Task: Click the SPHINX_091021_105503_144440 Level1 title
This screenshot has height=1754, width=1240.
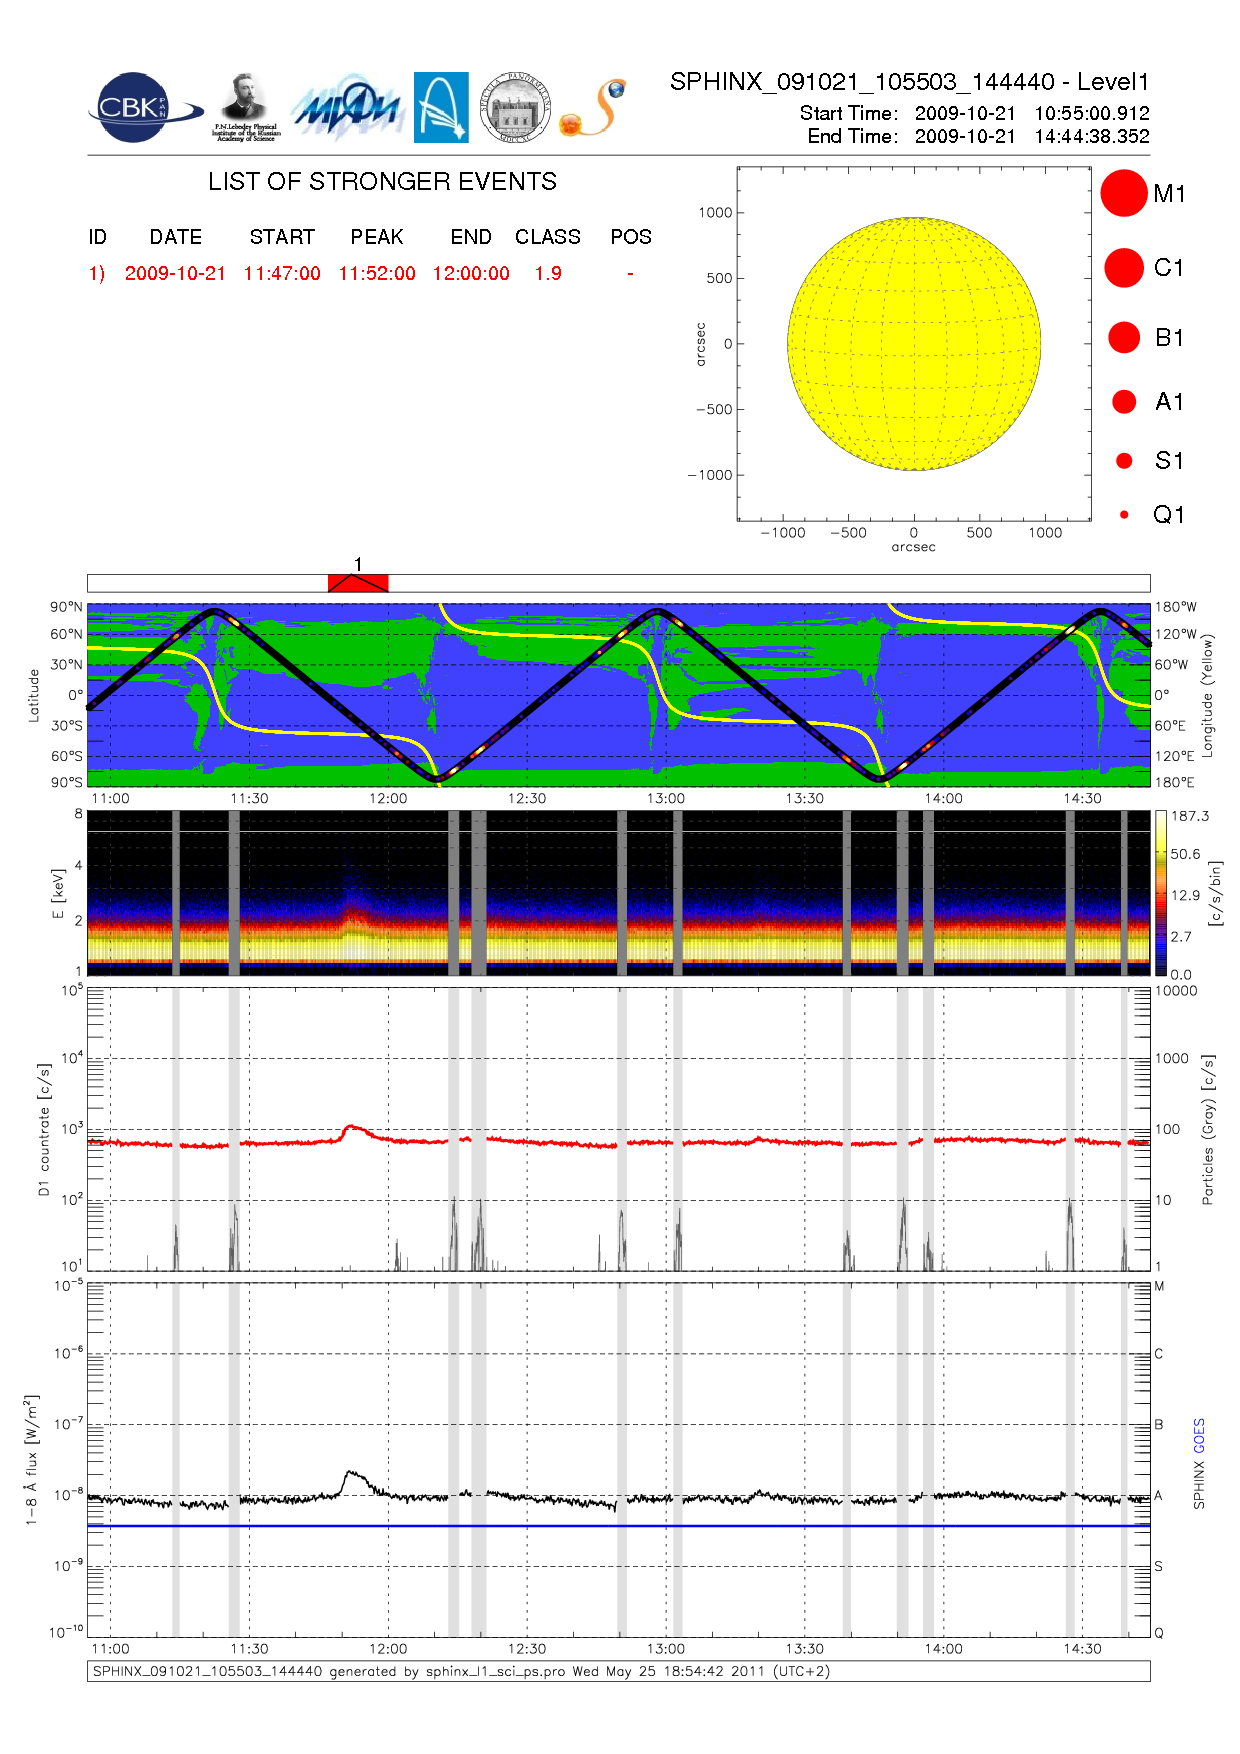Action: click(909, 82)
